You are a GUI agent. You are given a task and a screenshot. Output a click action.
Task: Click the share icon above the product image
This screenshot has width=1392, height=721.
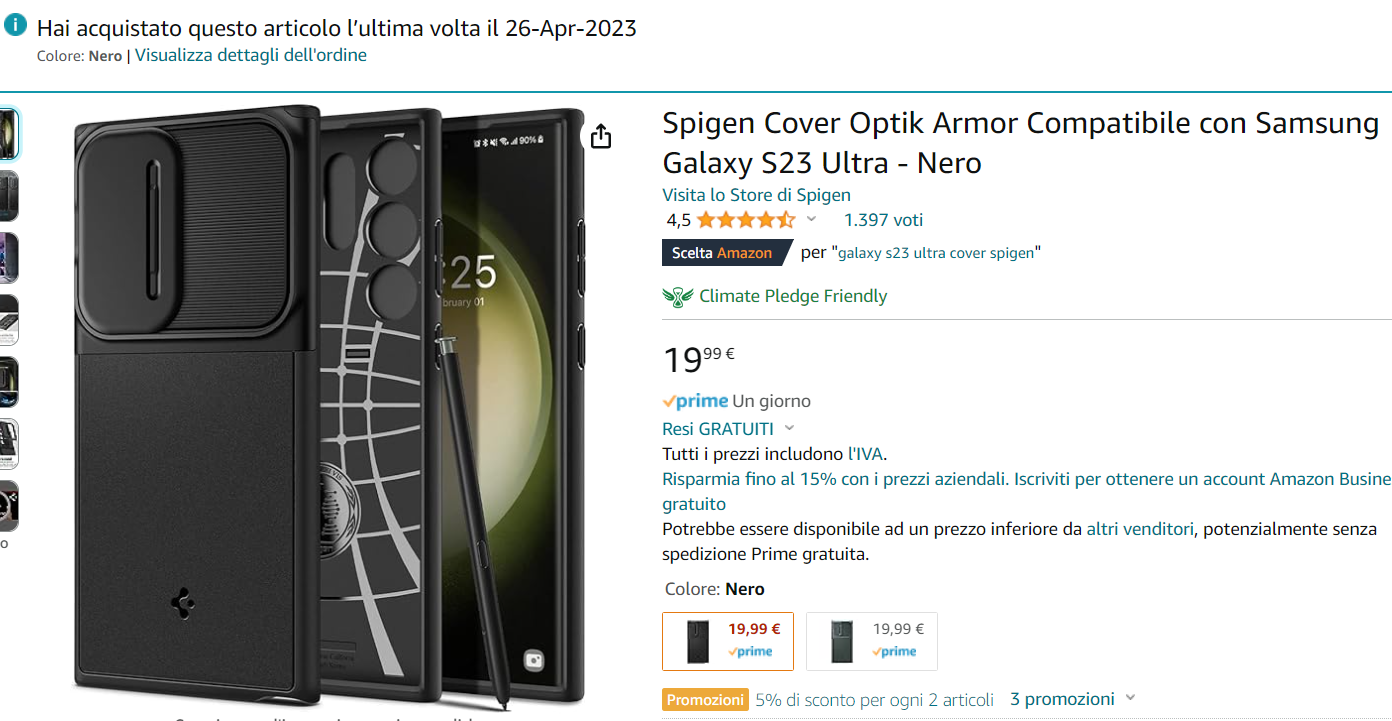point(600,136)
